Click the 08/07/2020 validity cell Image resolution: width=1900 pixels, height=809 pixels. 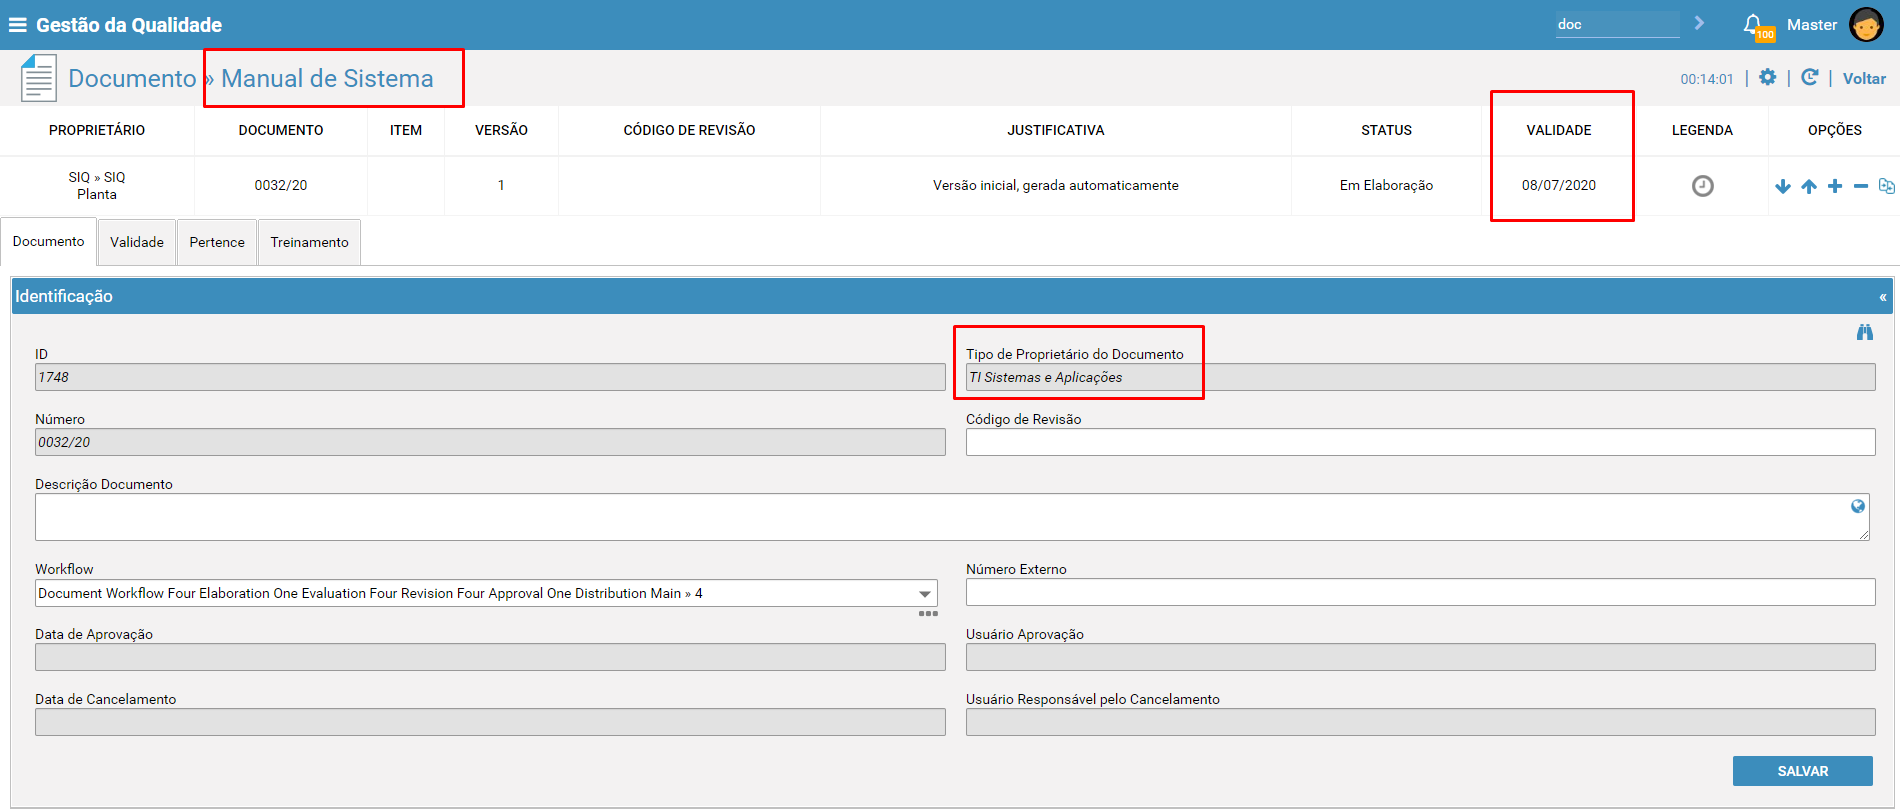tap(1558, 185)
